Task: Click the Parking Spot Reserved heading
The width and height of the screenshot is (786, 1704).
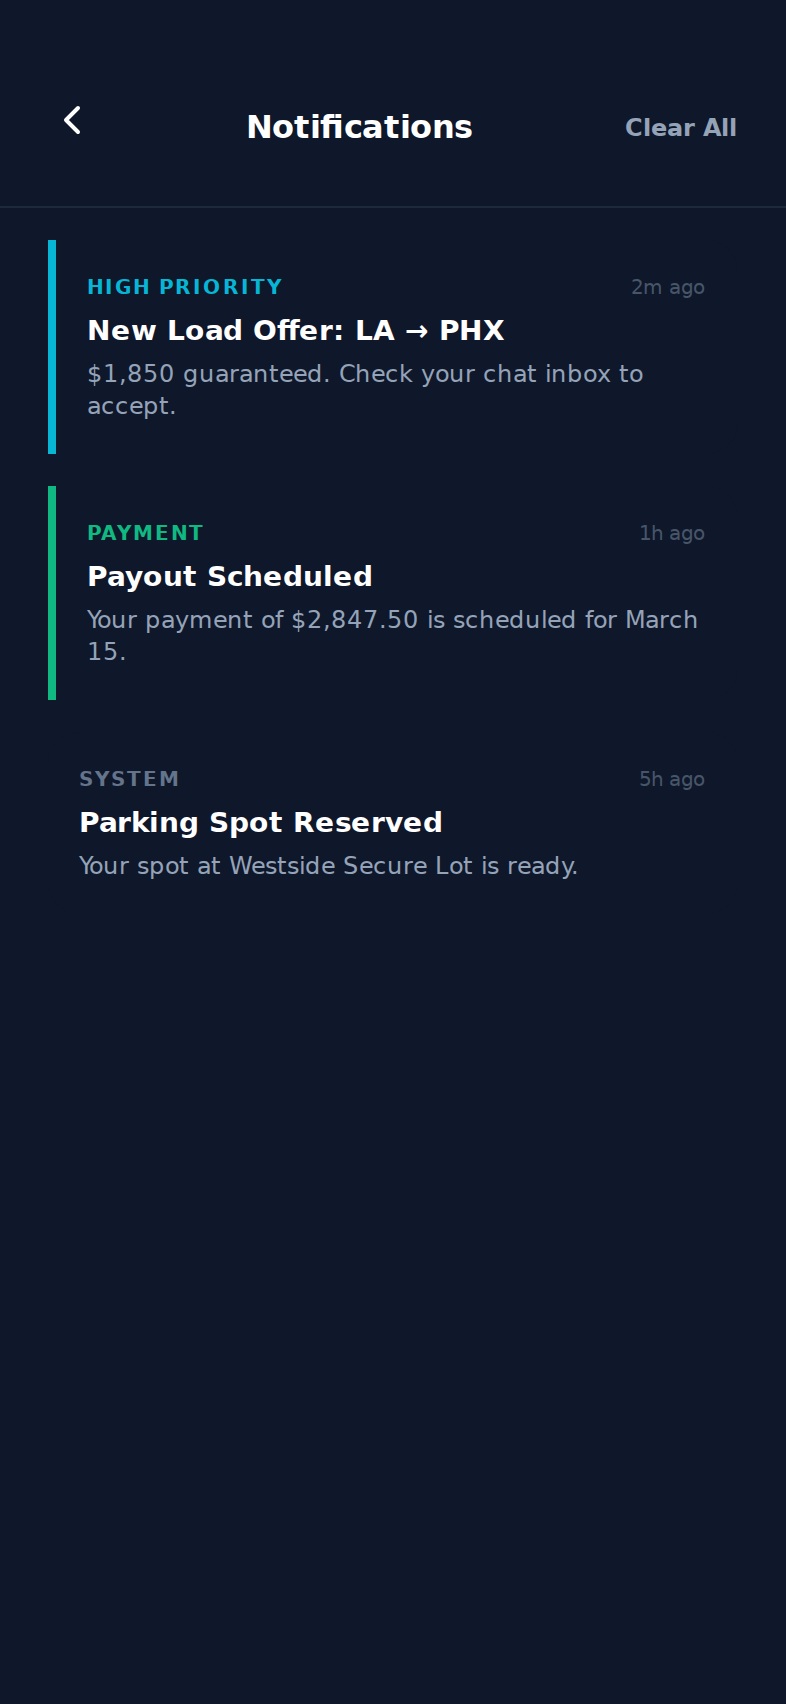Action: (x=261, y=821)
